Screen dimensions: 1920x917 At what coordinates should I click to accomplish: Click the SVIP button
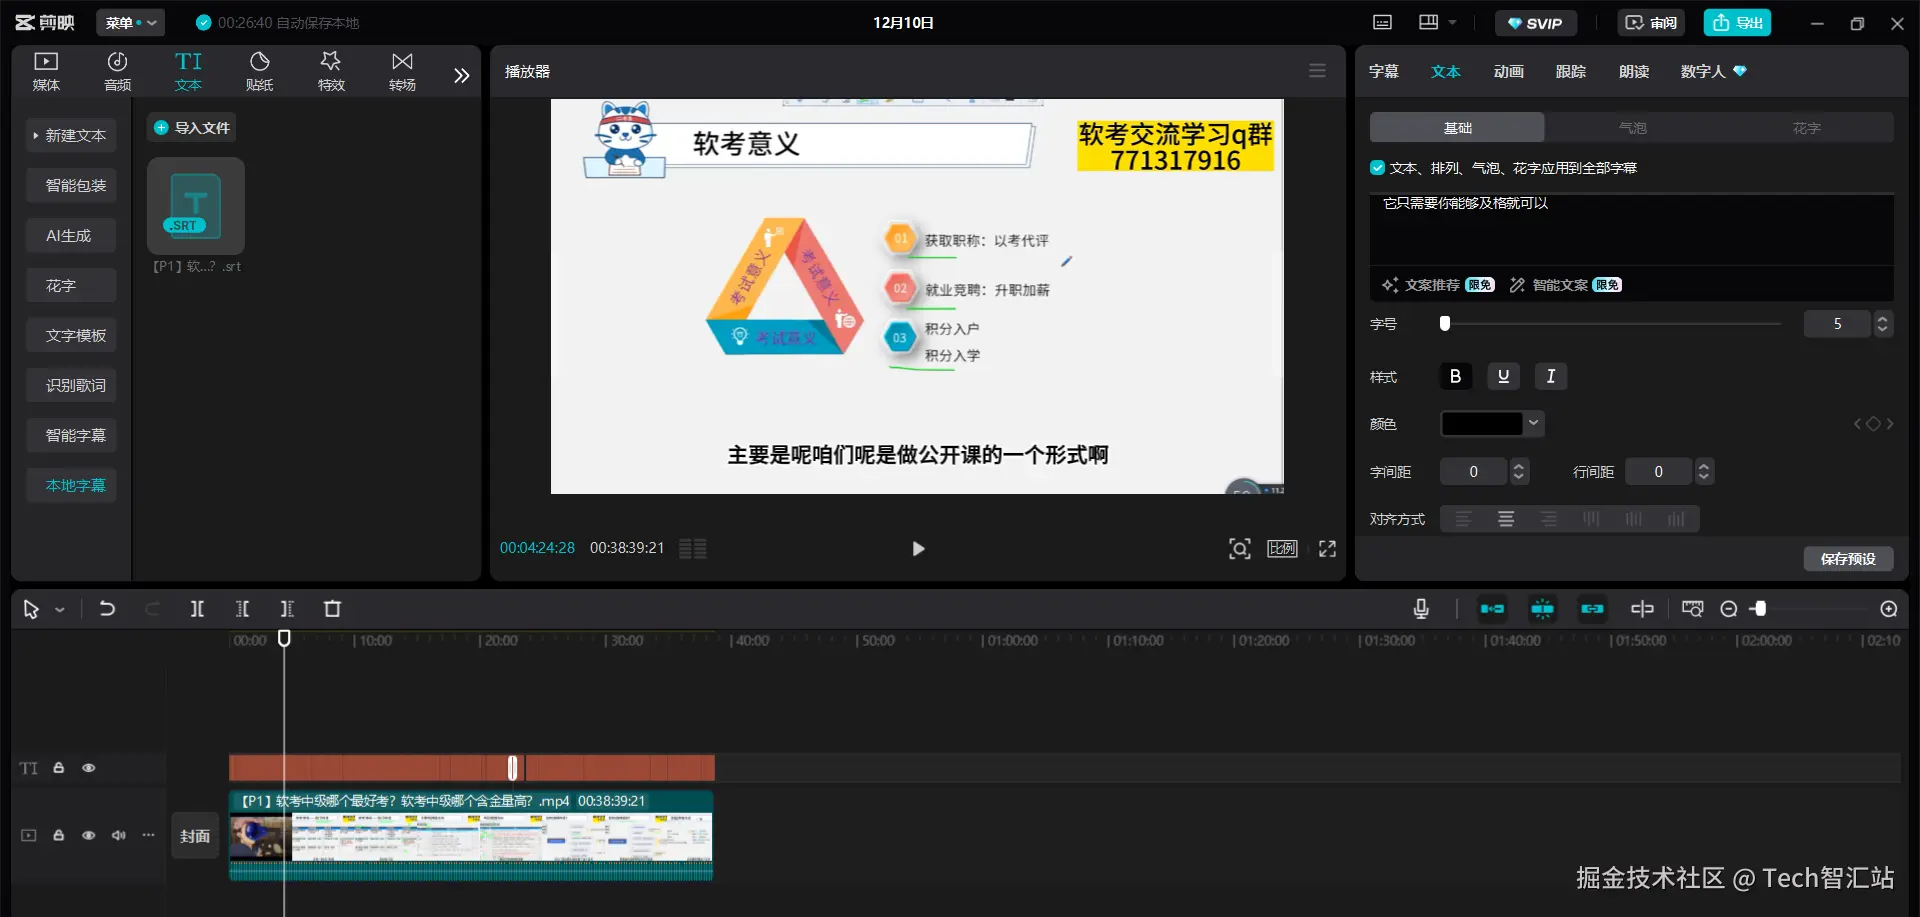[1535, 23]
